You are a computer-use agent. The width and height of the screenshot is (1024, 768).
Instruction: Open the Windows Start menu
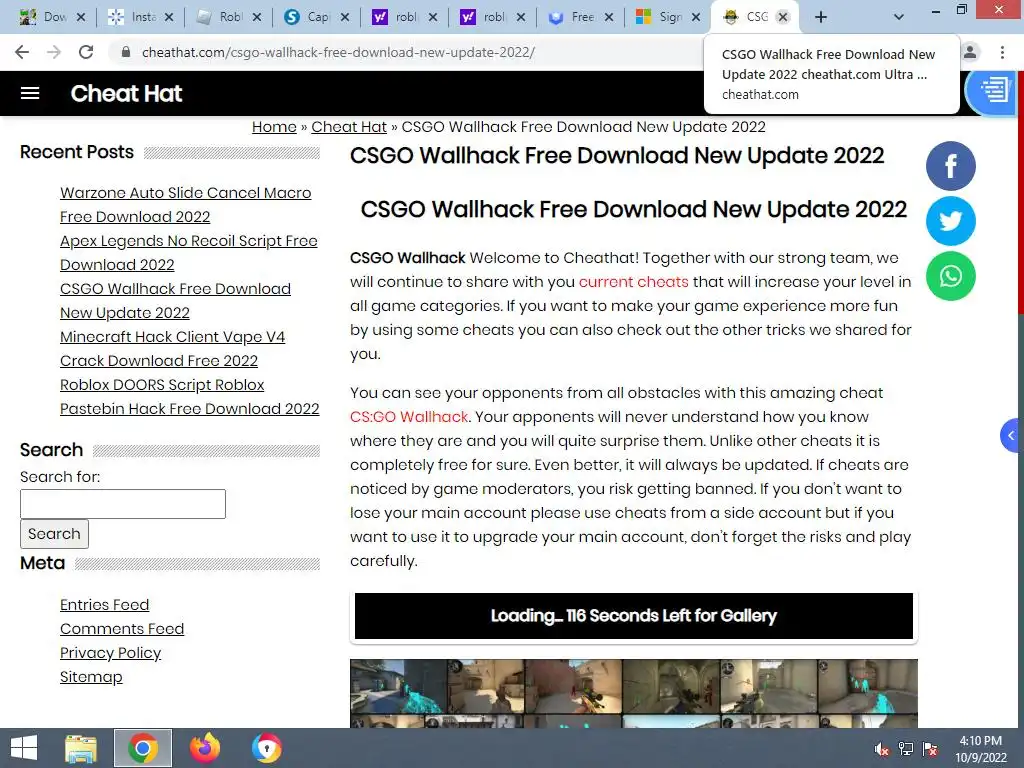(24, 748)
